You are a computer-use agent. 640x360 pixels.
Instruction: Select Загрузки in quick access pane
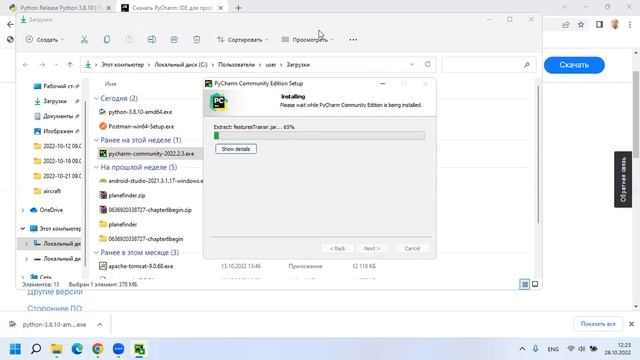pos(56,101)
